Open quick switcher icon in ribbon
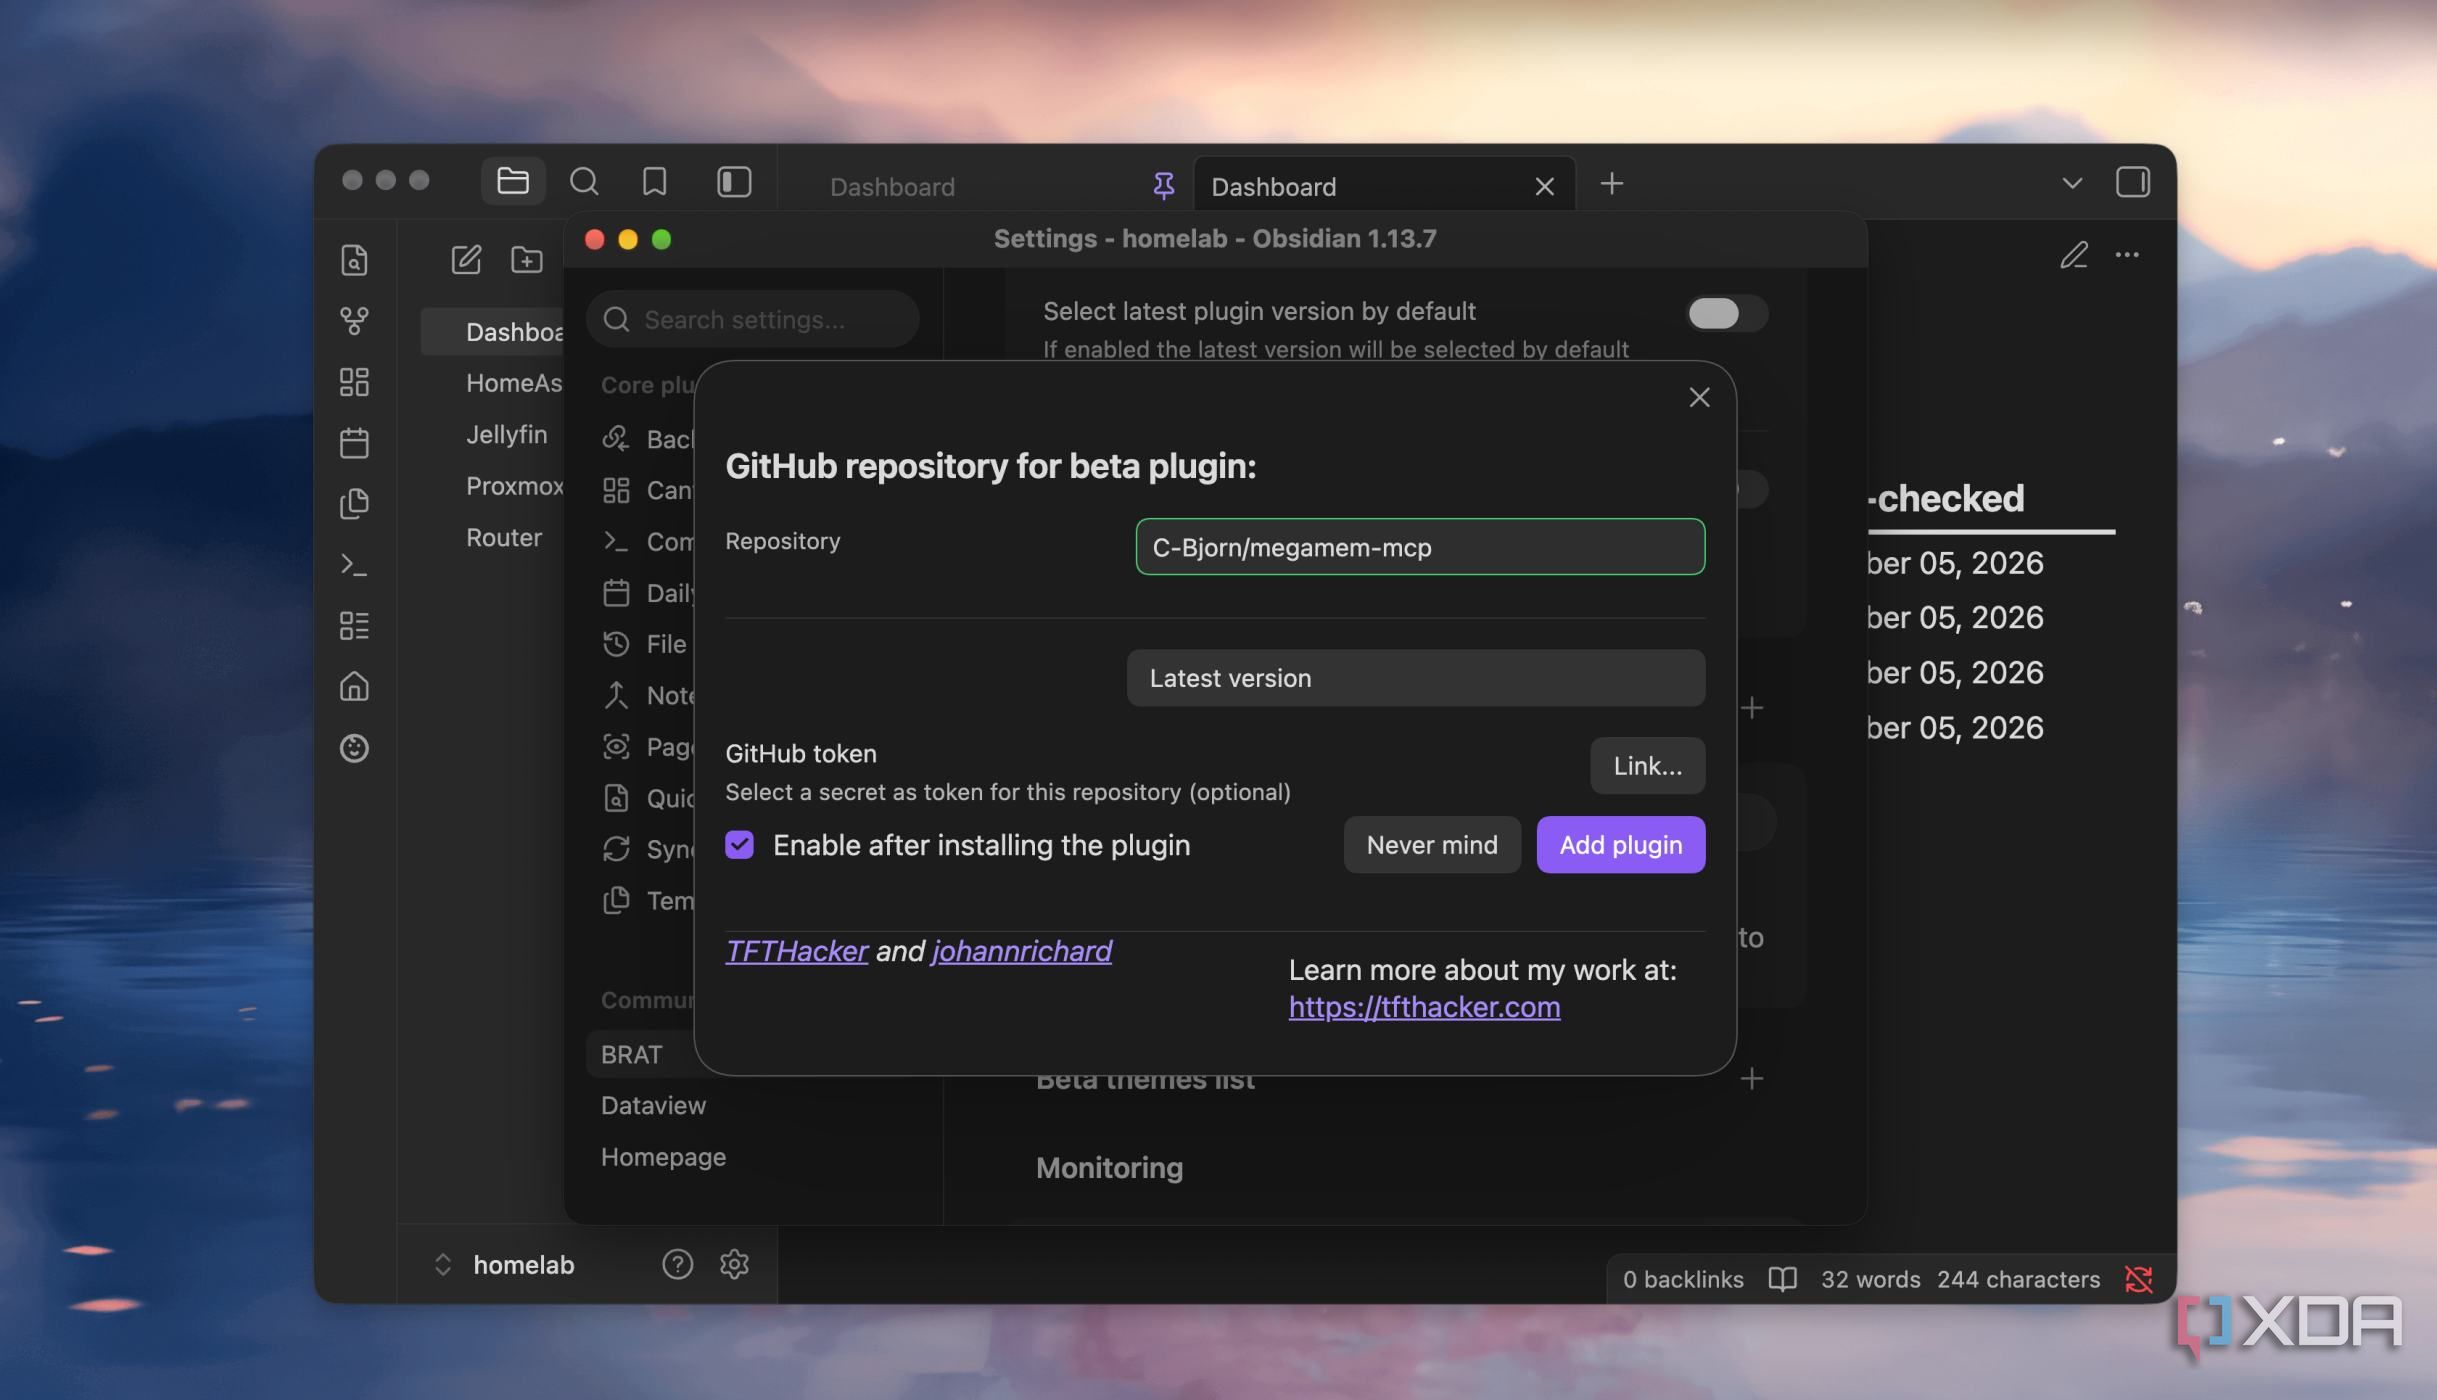This screenshot has width=2437, height=1400. click(354, 260)
